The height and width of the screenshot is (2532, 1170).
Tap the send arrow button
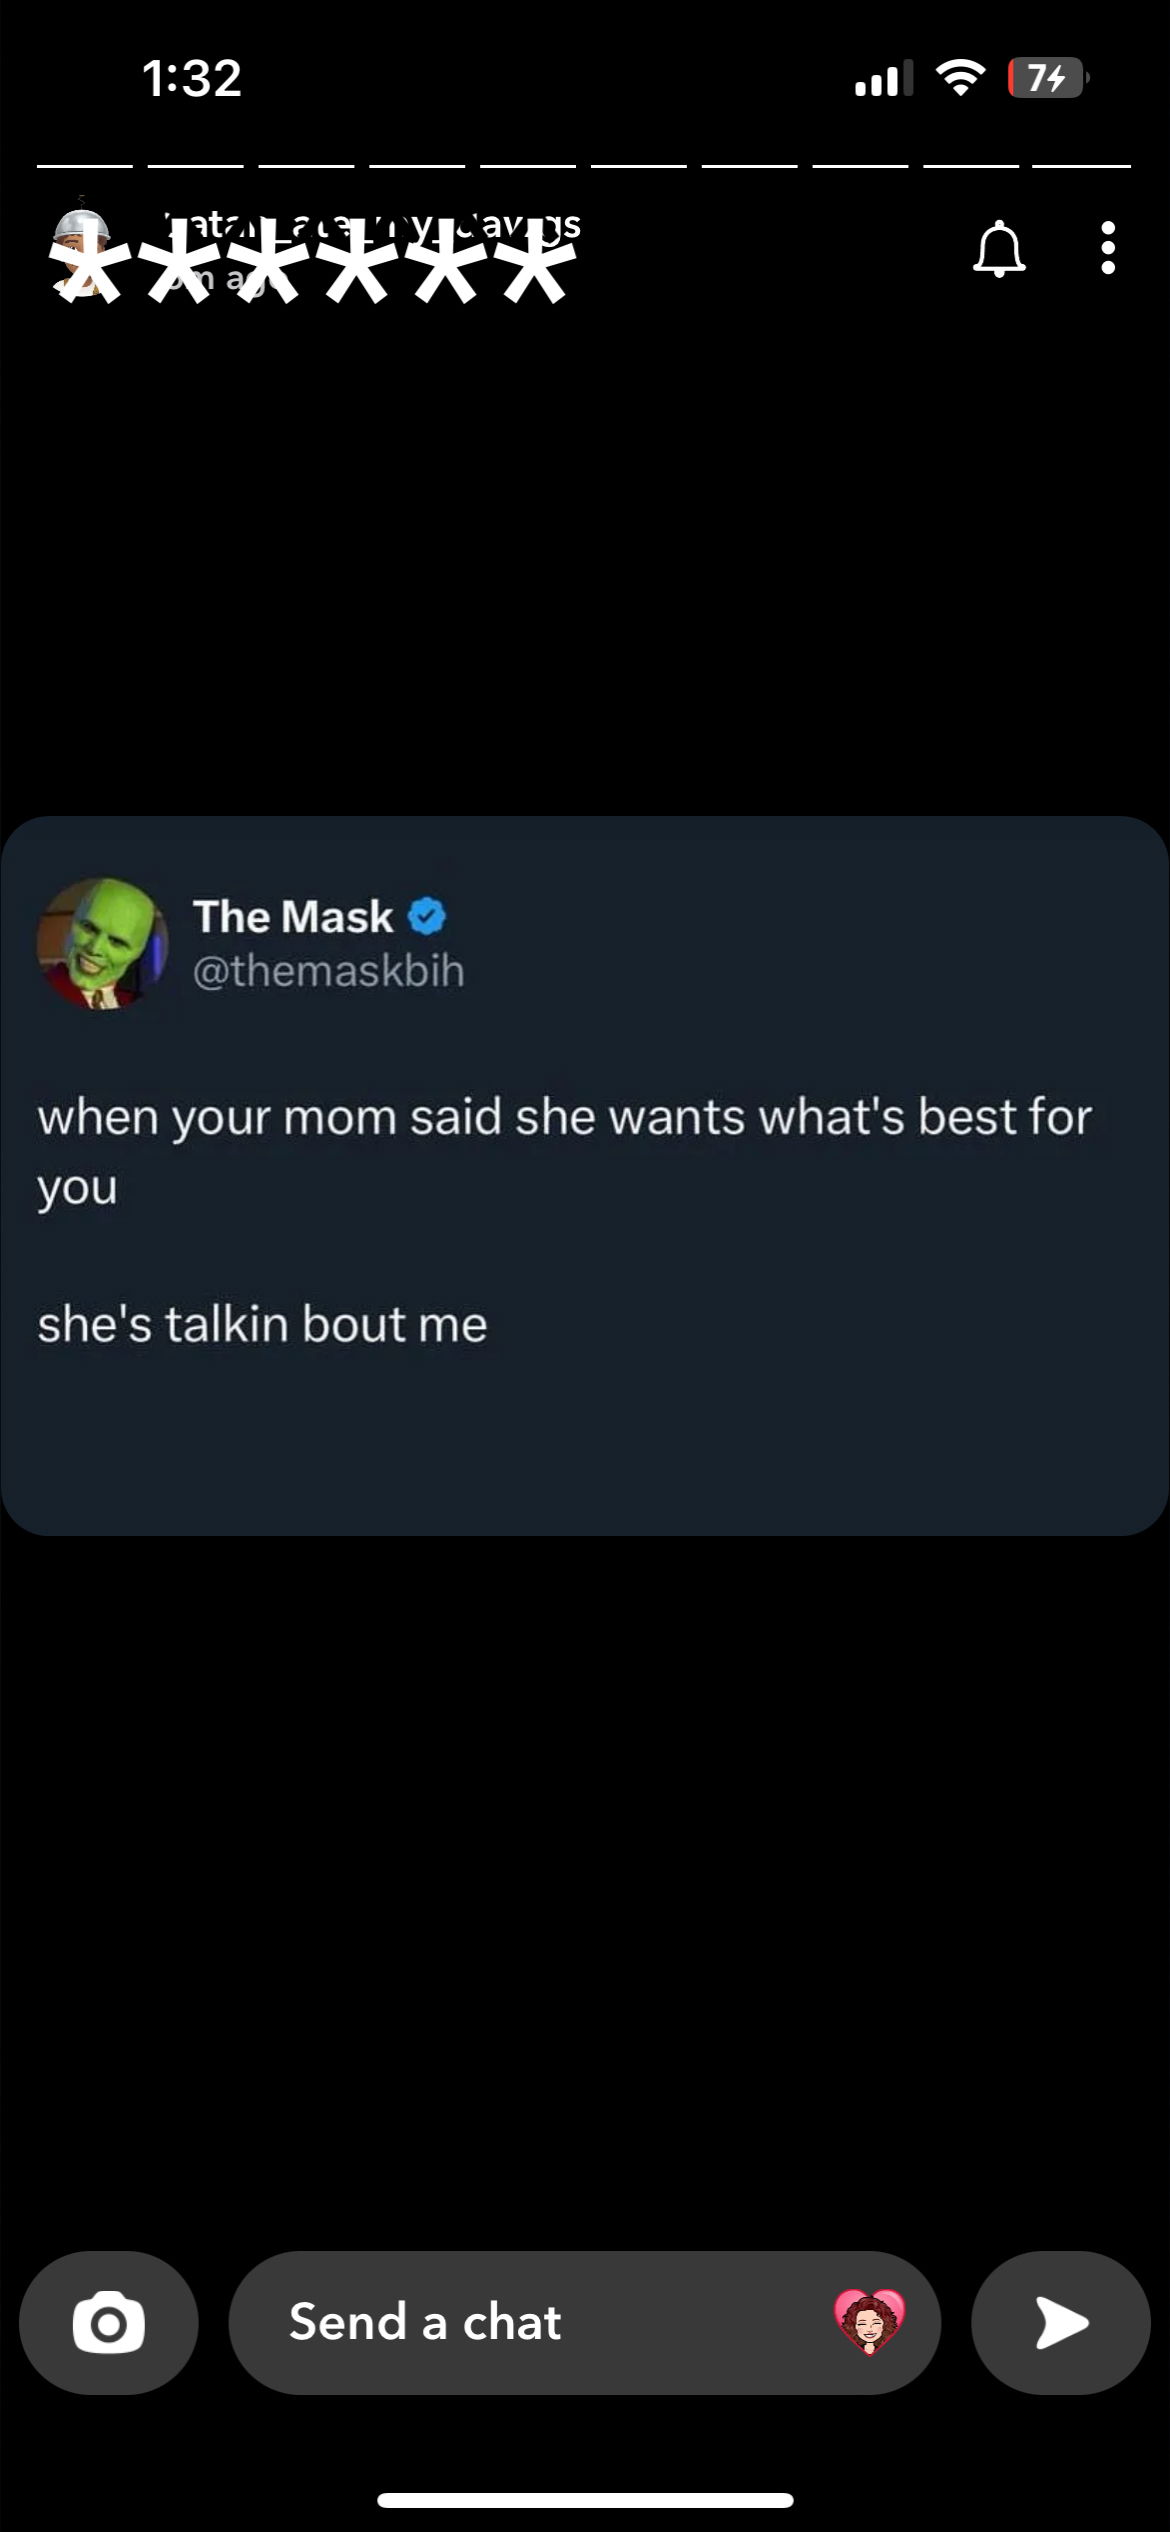pos(1061,2322)
